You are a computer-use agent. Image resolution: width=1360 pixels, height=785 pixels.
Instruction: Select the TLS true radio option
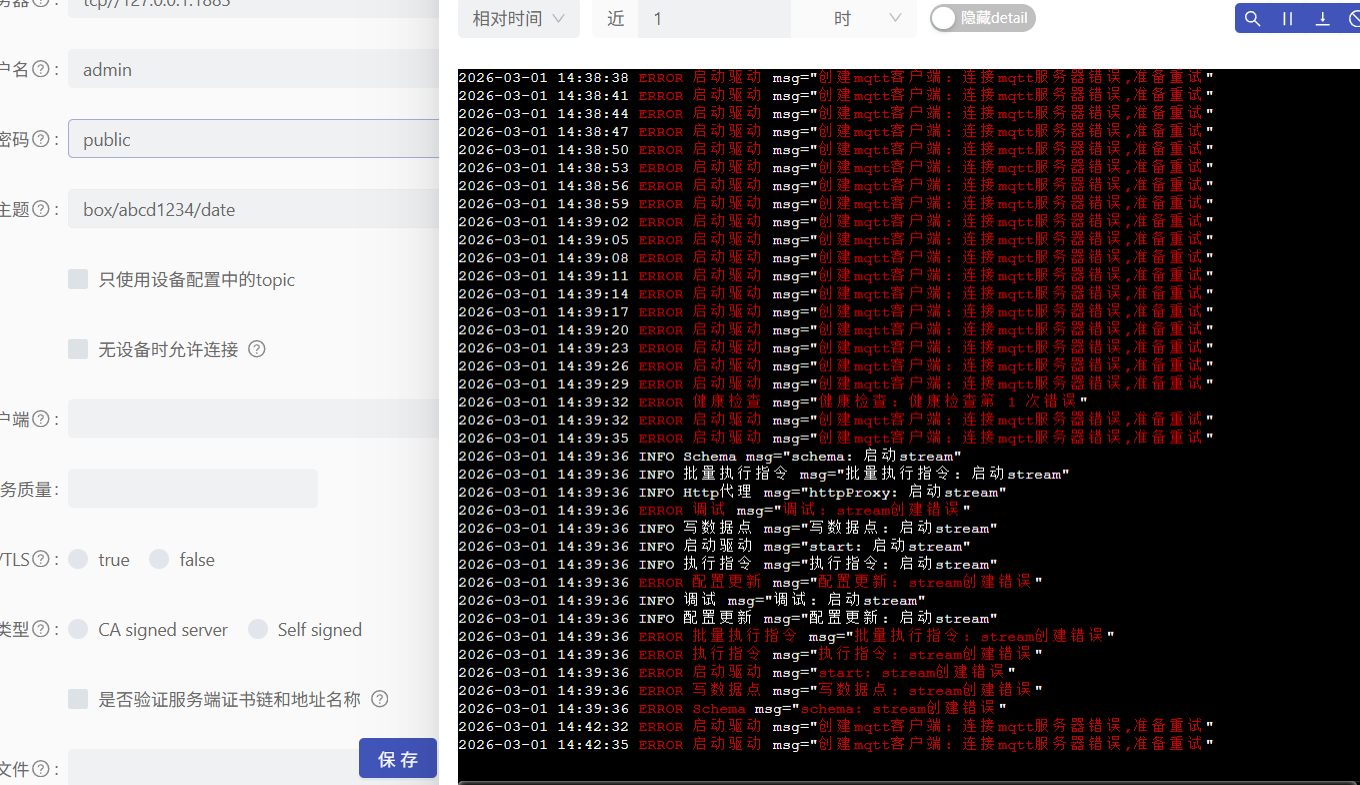pos(78,559)
